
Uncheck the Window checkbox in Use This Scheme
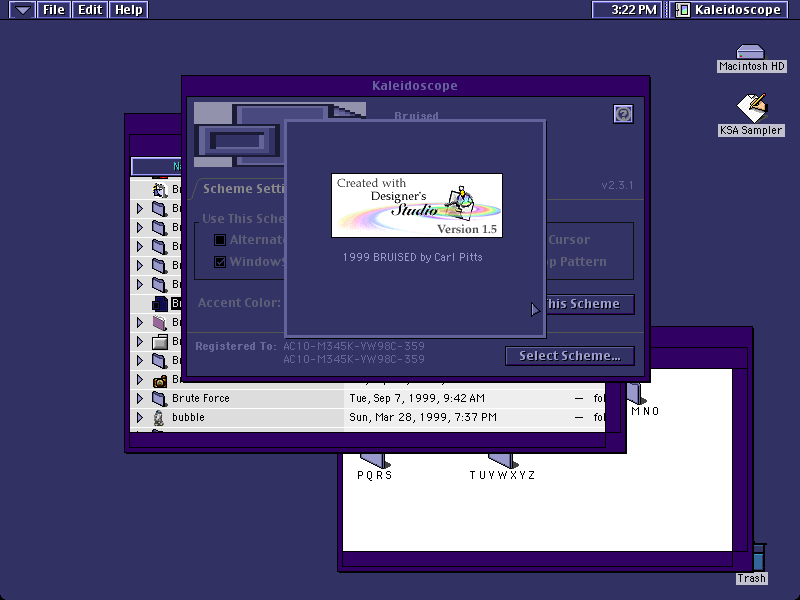click(x=220, y=262)
